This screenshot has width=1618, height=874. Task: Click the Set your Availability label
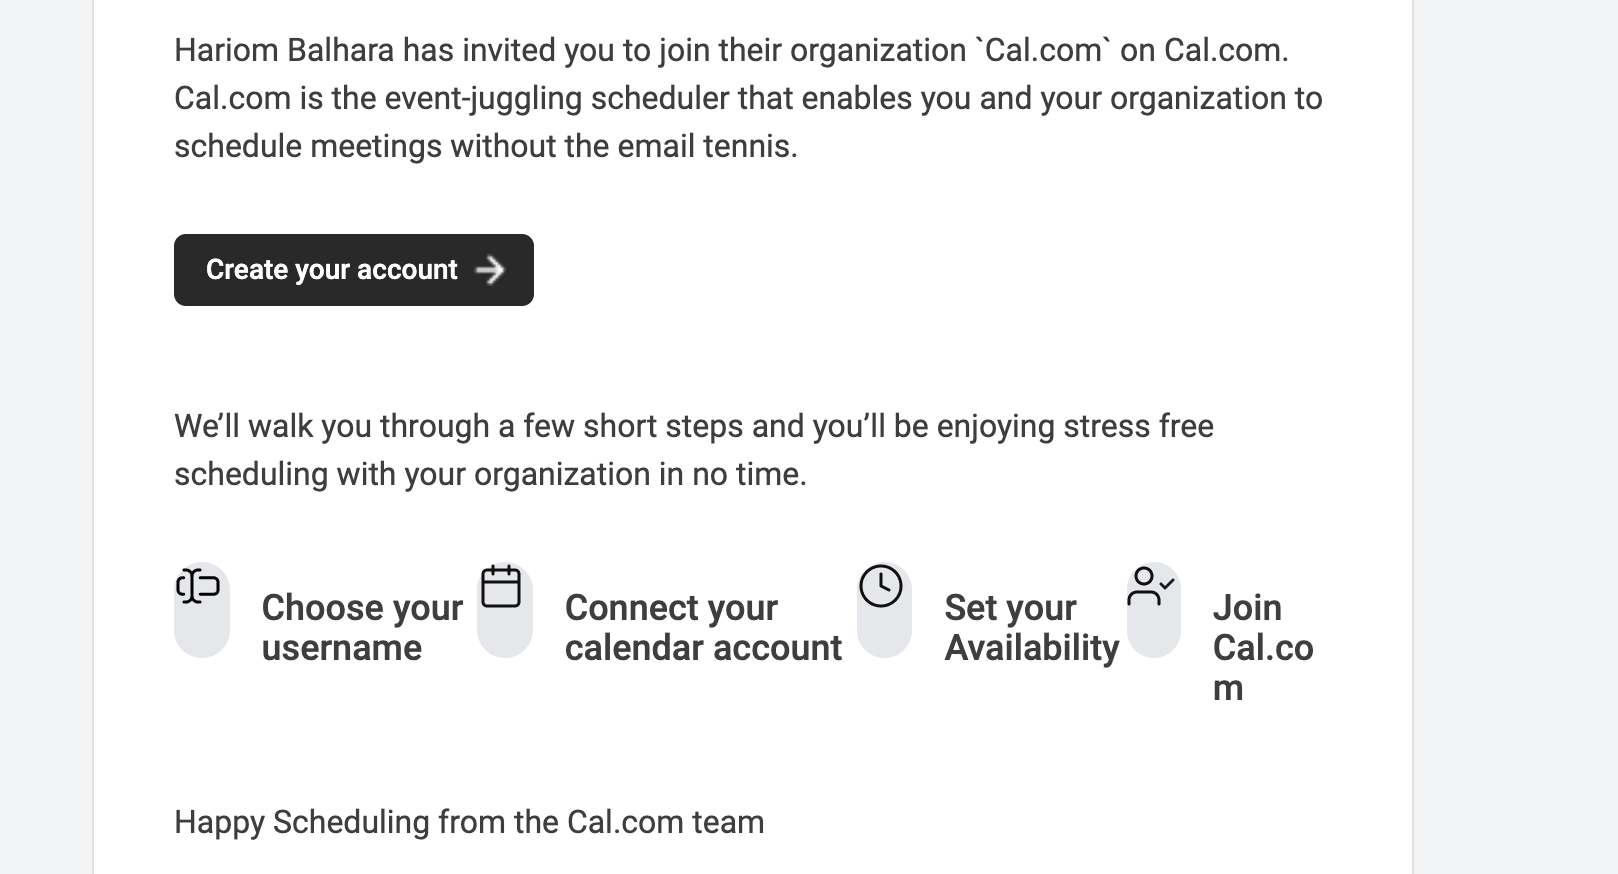[1030, 626]
